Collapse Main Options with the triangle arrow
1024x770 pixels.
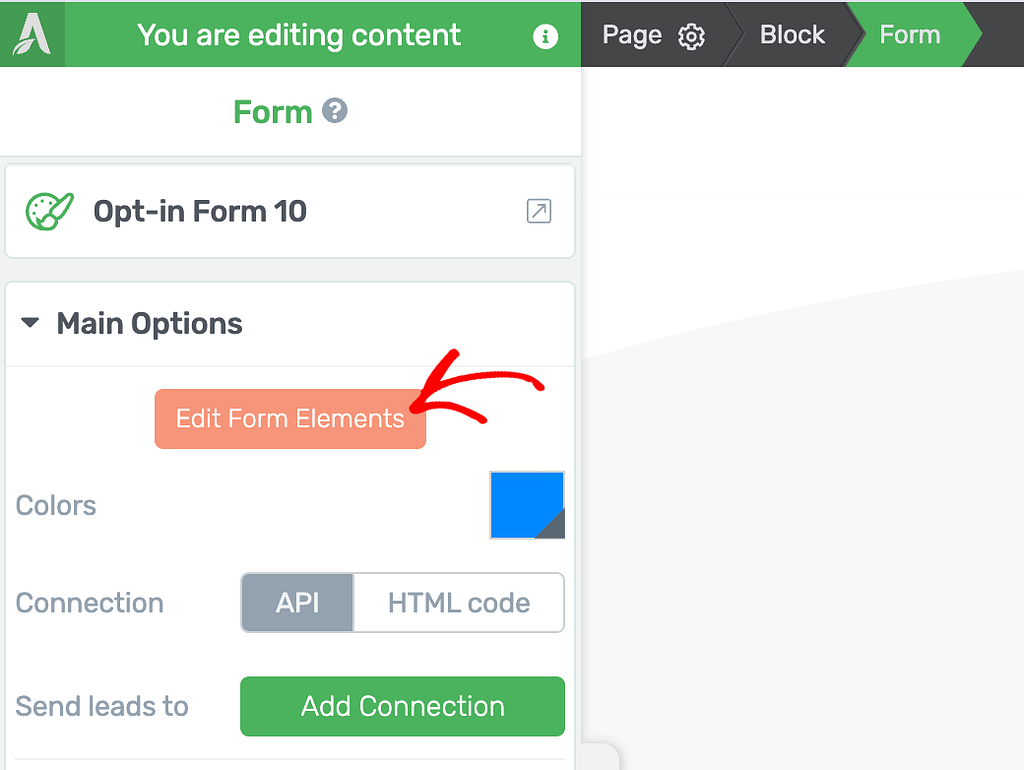point(30,323)
